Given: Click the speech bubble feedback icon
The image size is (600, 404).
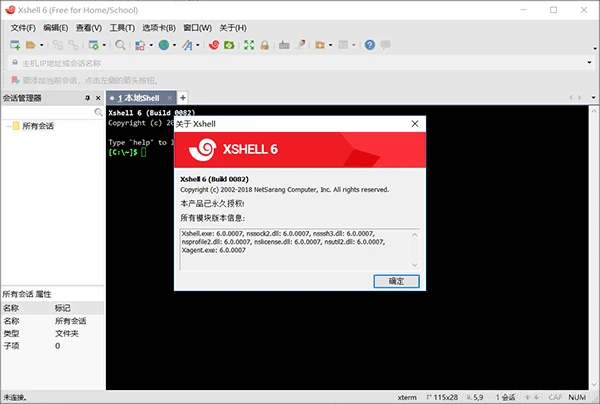Looking at the screenshot, I should (385, 45).
